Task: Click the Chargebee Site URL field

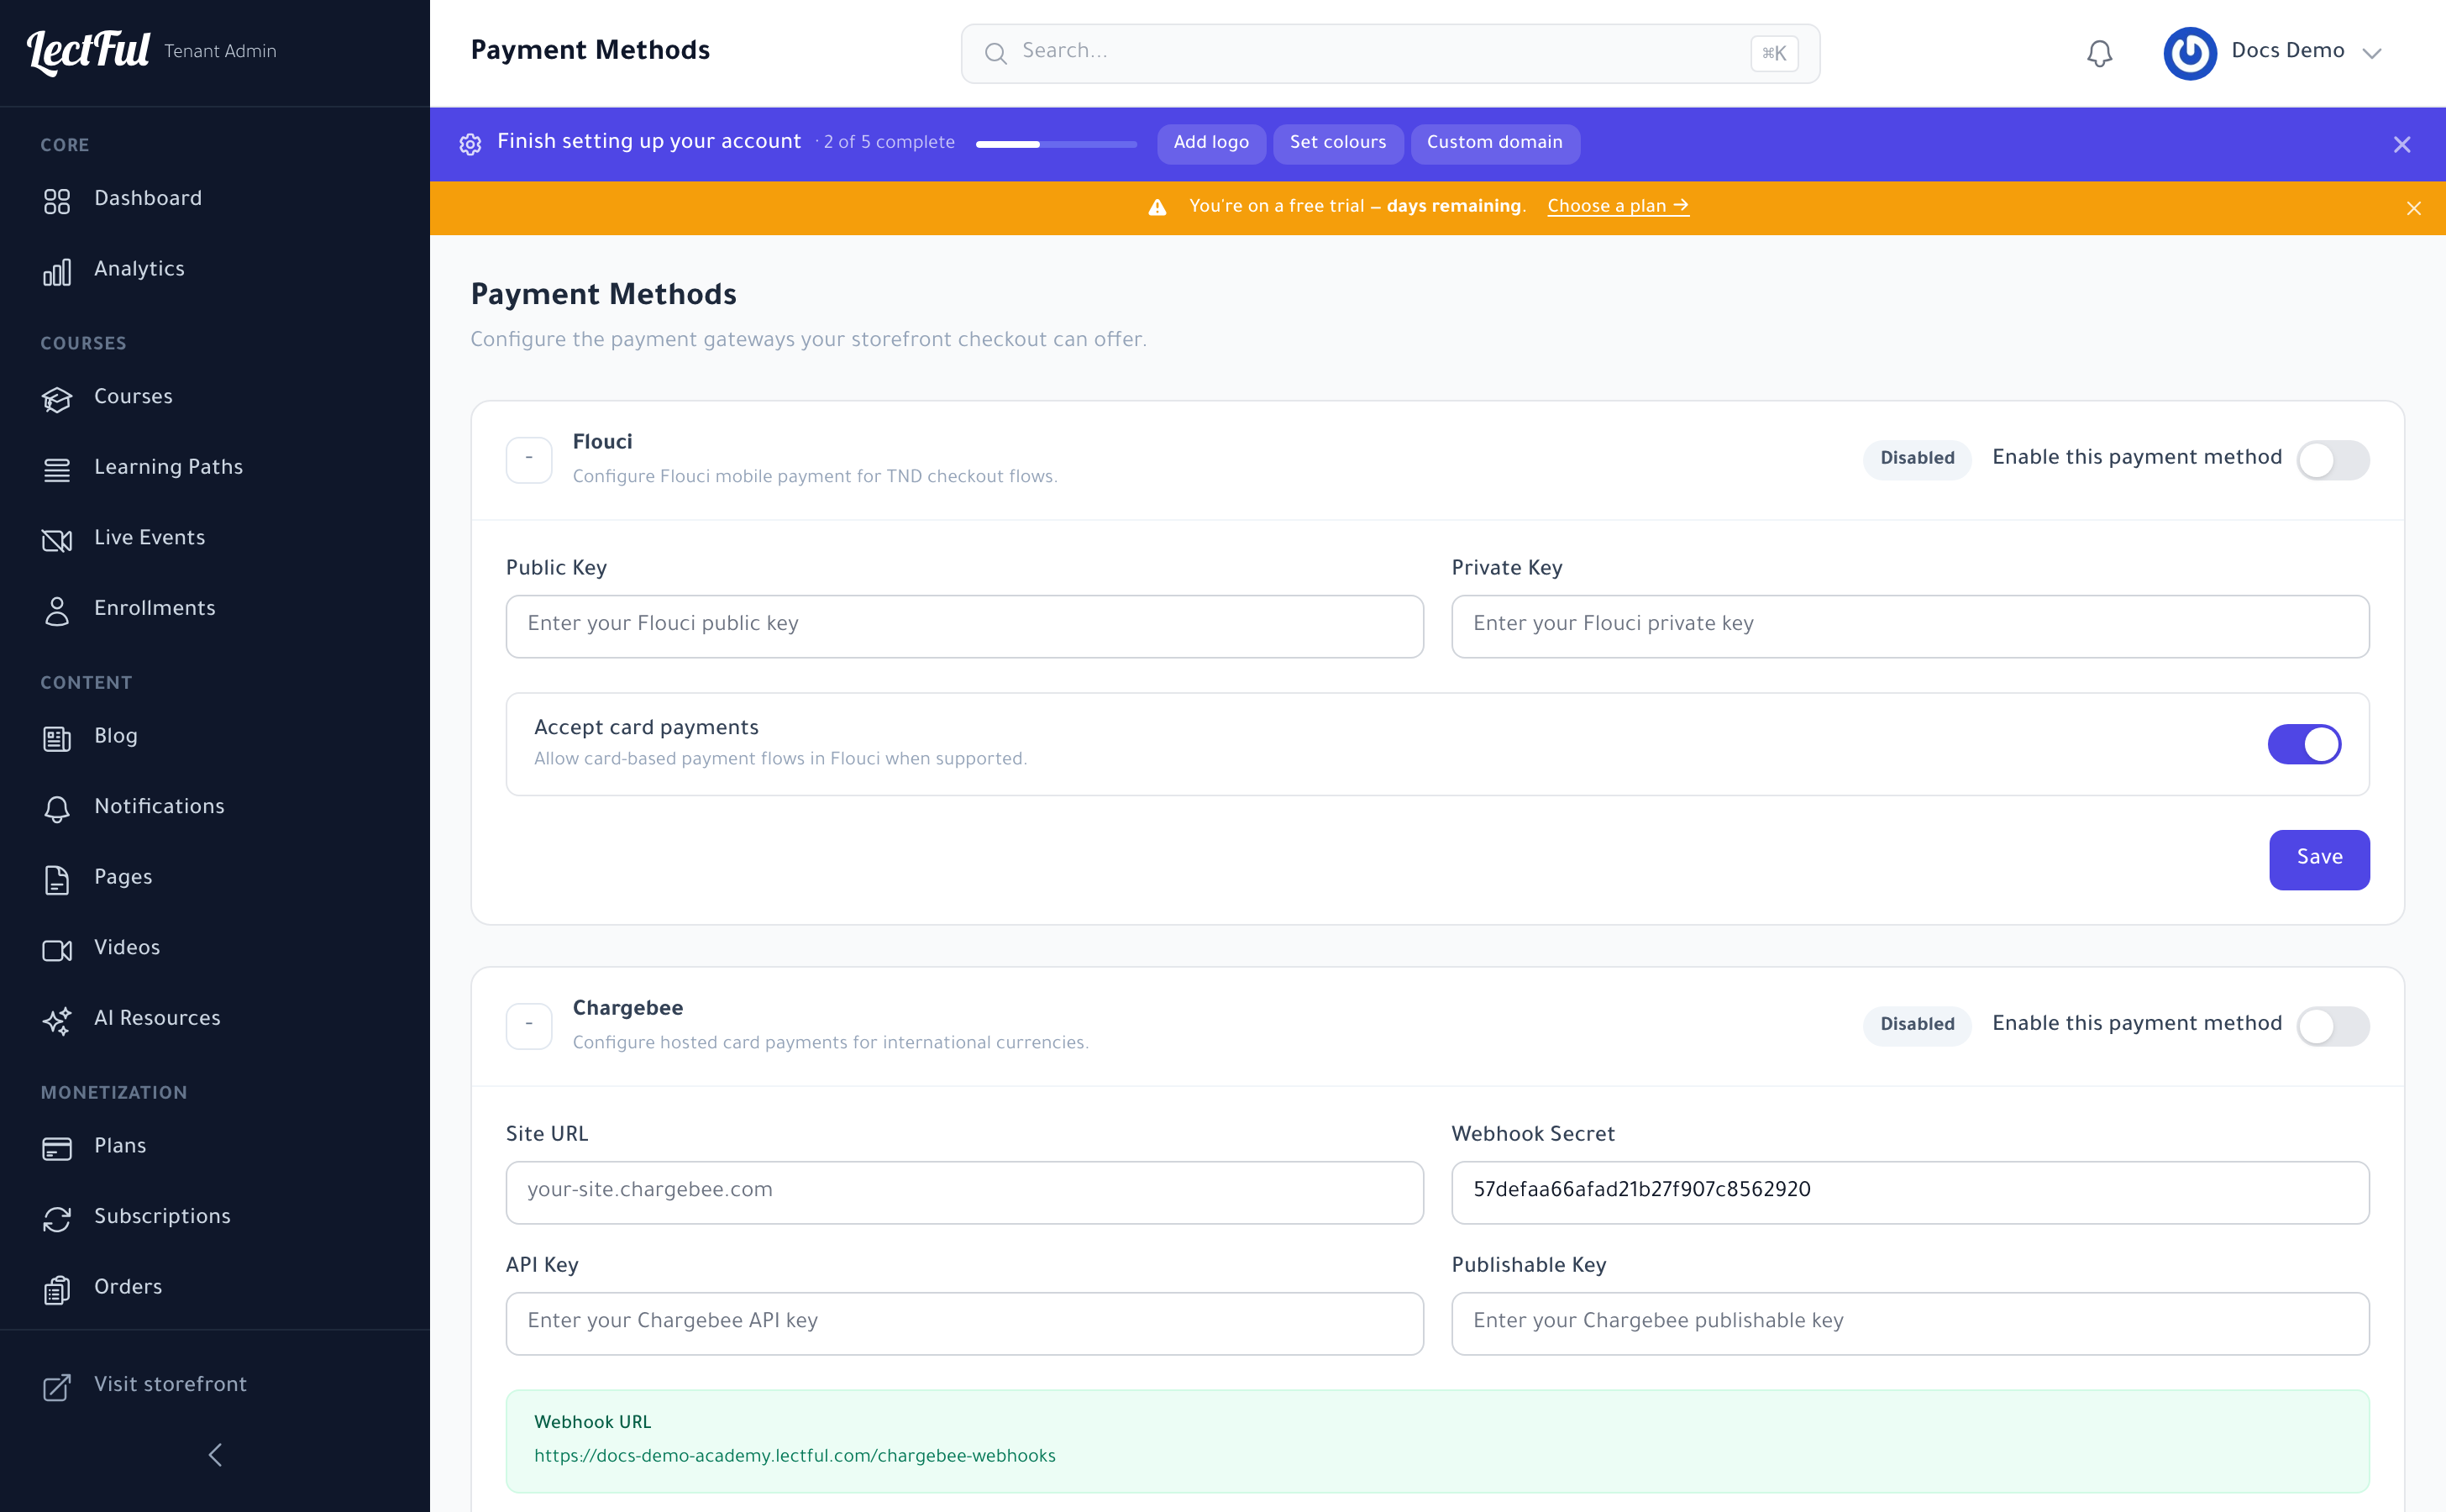Action: click(964, 1192)
